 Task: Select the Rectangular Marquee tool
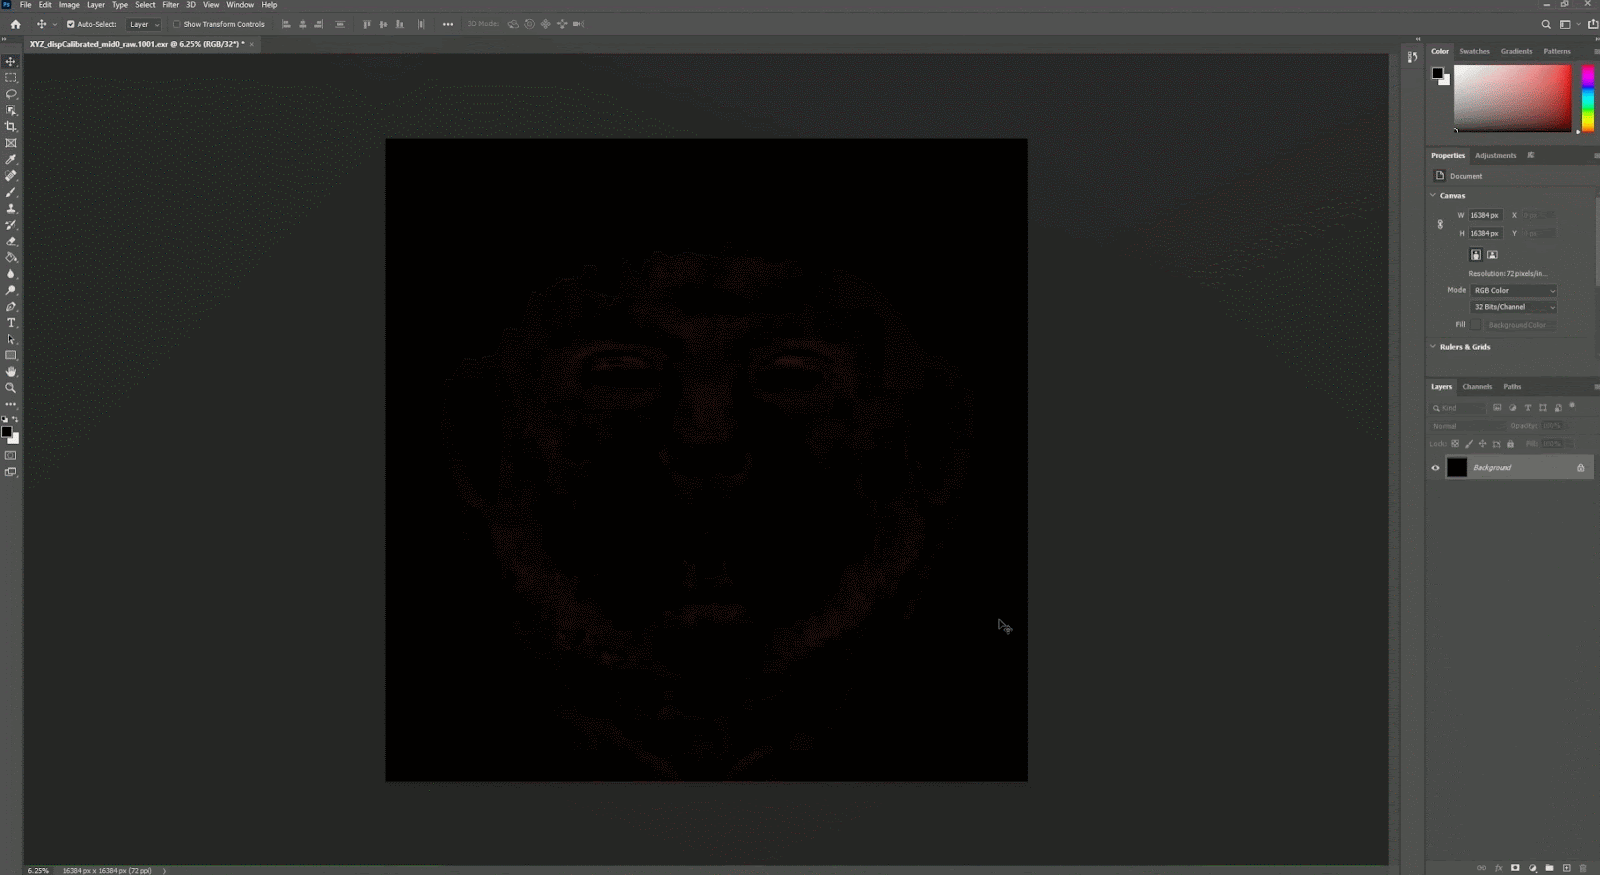pos(11,77)
